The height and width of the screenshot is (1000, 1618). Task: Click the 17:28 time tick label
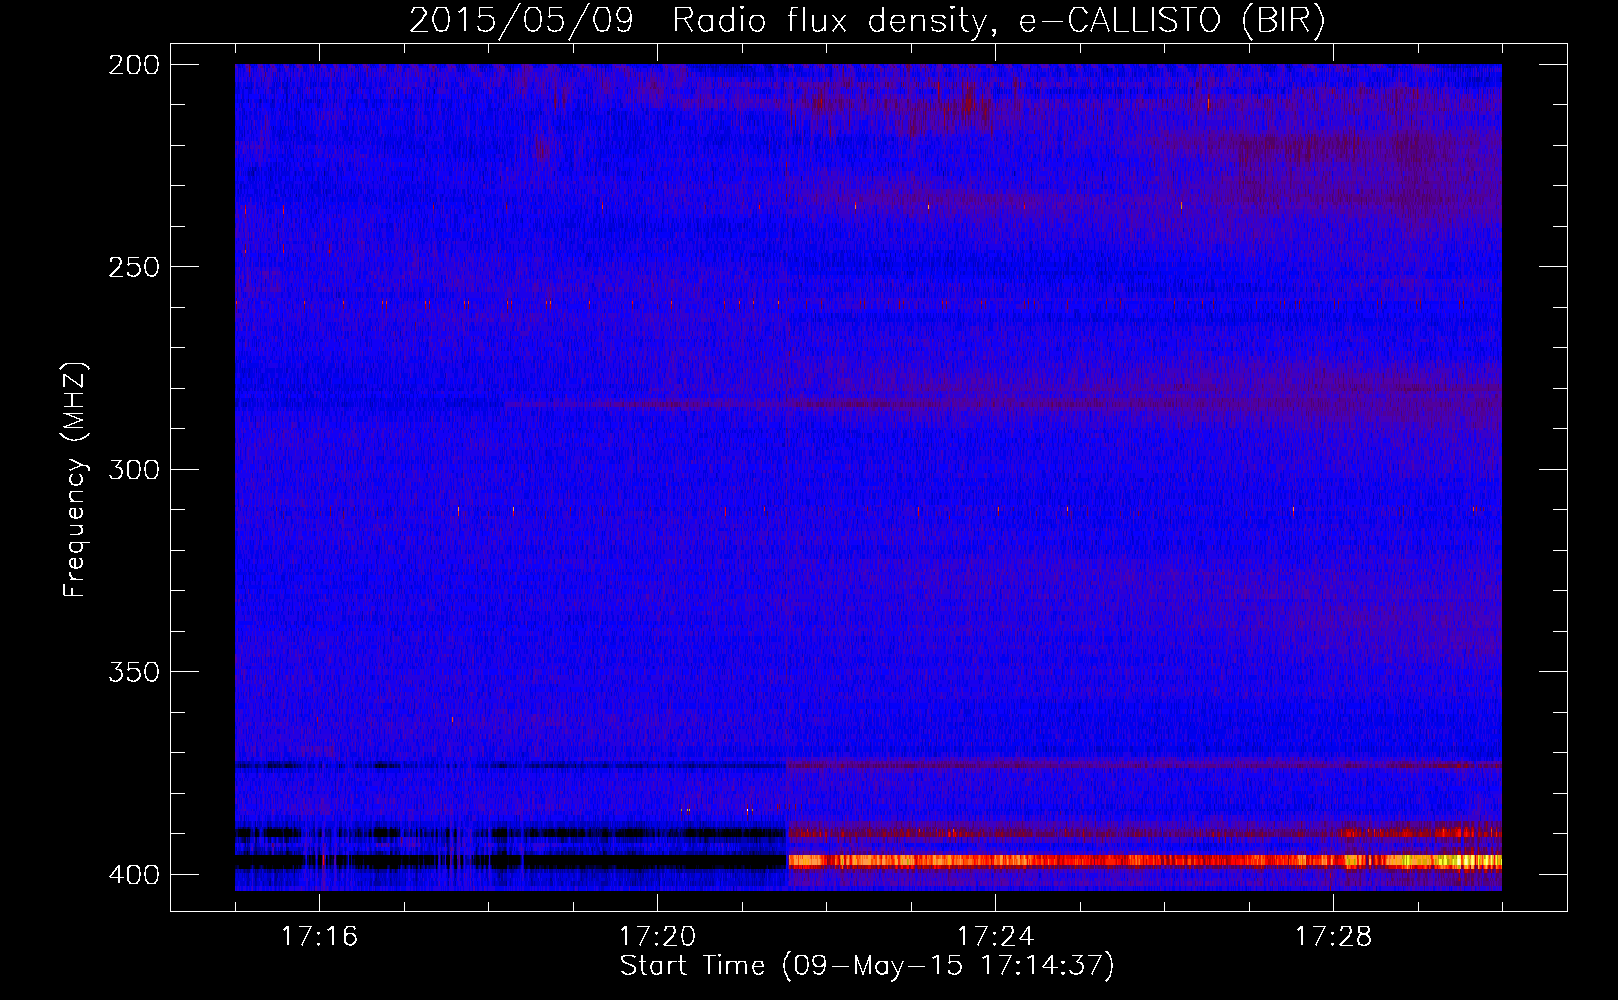tap(1333, 936)
